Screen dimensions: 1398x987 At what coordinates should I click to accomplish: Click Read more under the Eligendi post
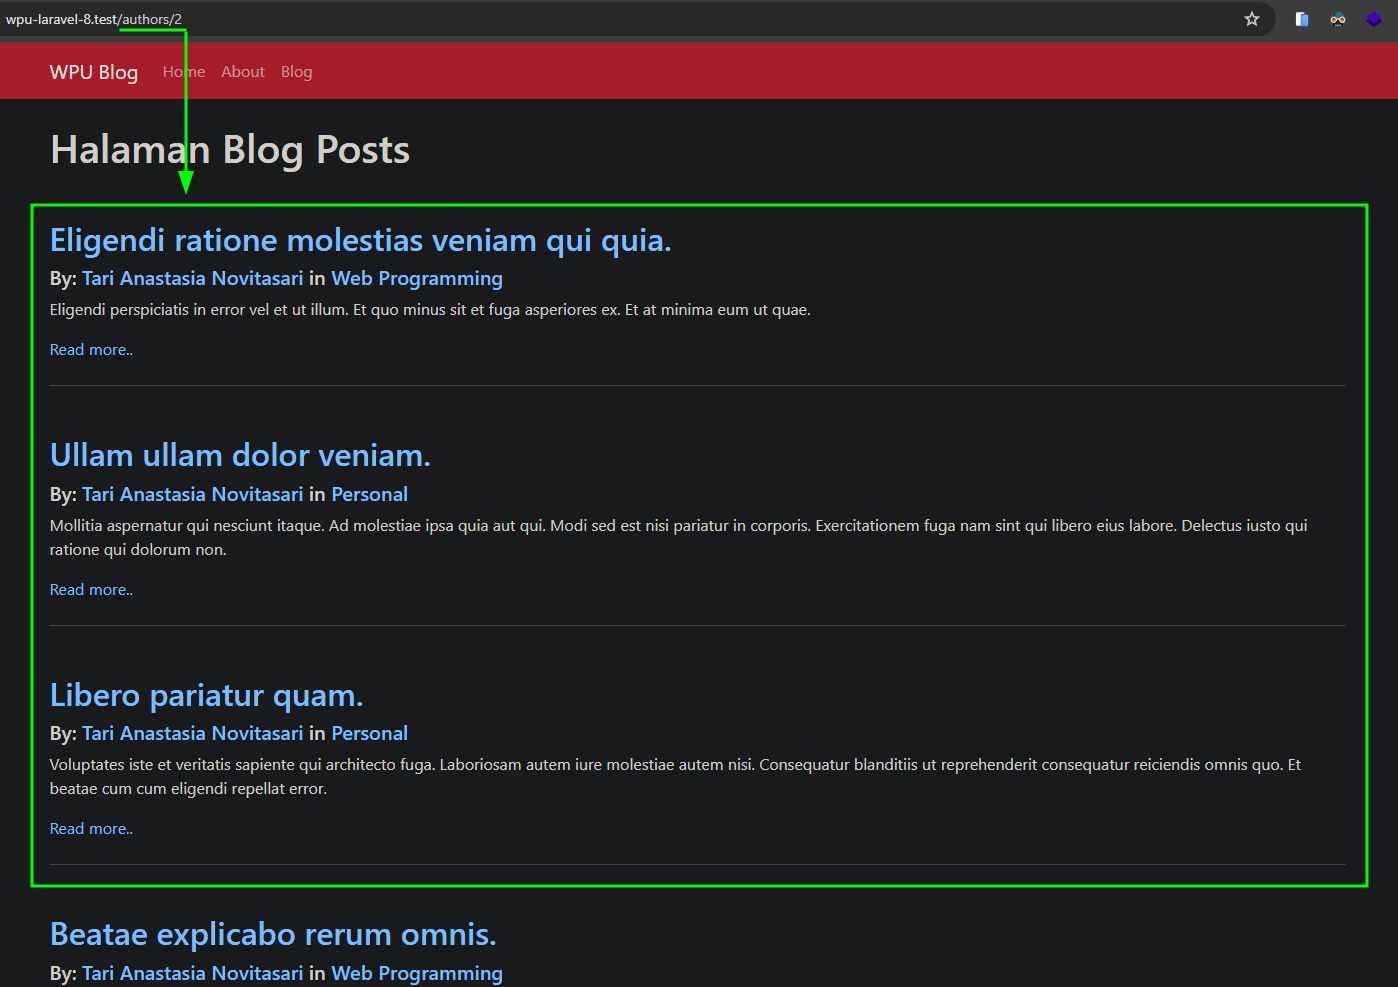click(91, 350)
